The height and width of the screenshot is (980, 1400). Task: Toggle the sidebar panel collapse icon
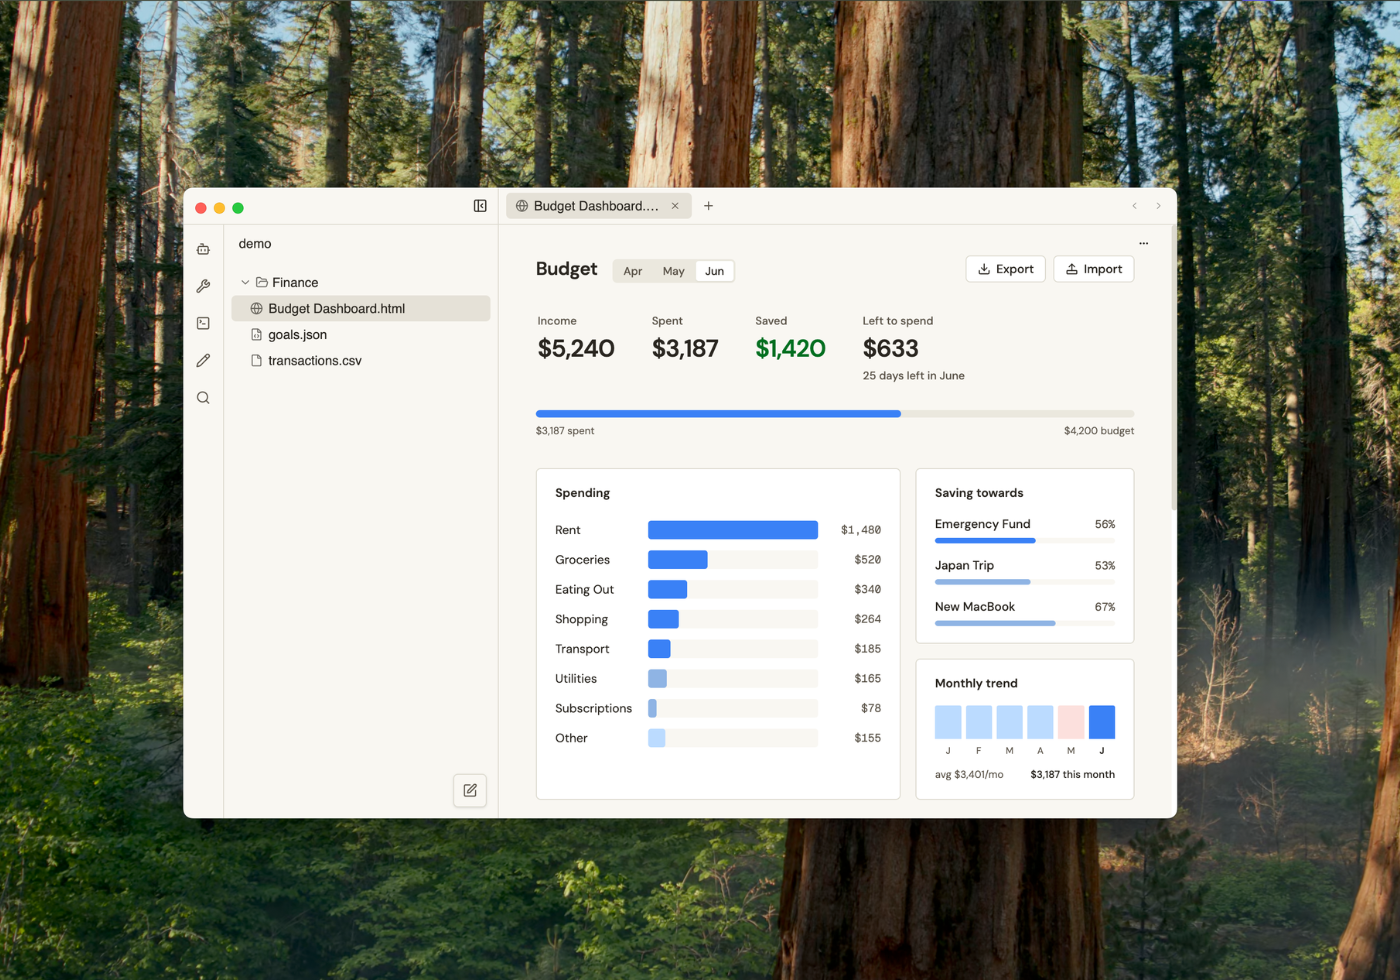480,206
